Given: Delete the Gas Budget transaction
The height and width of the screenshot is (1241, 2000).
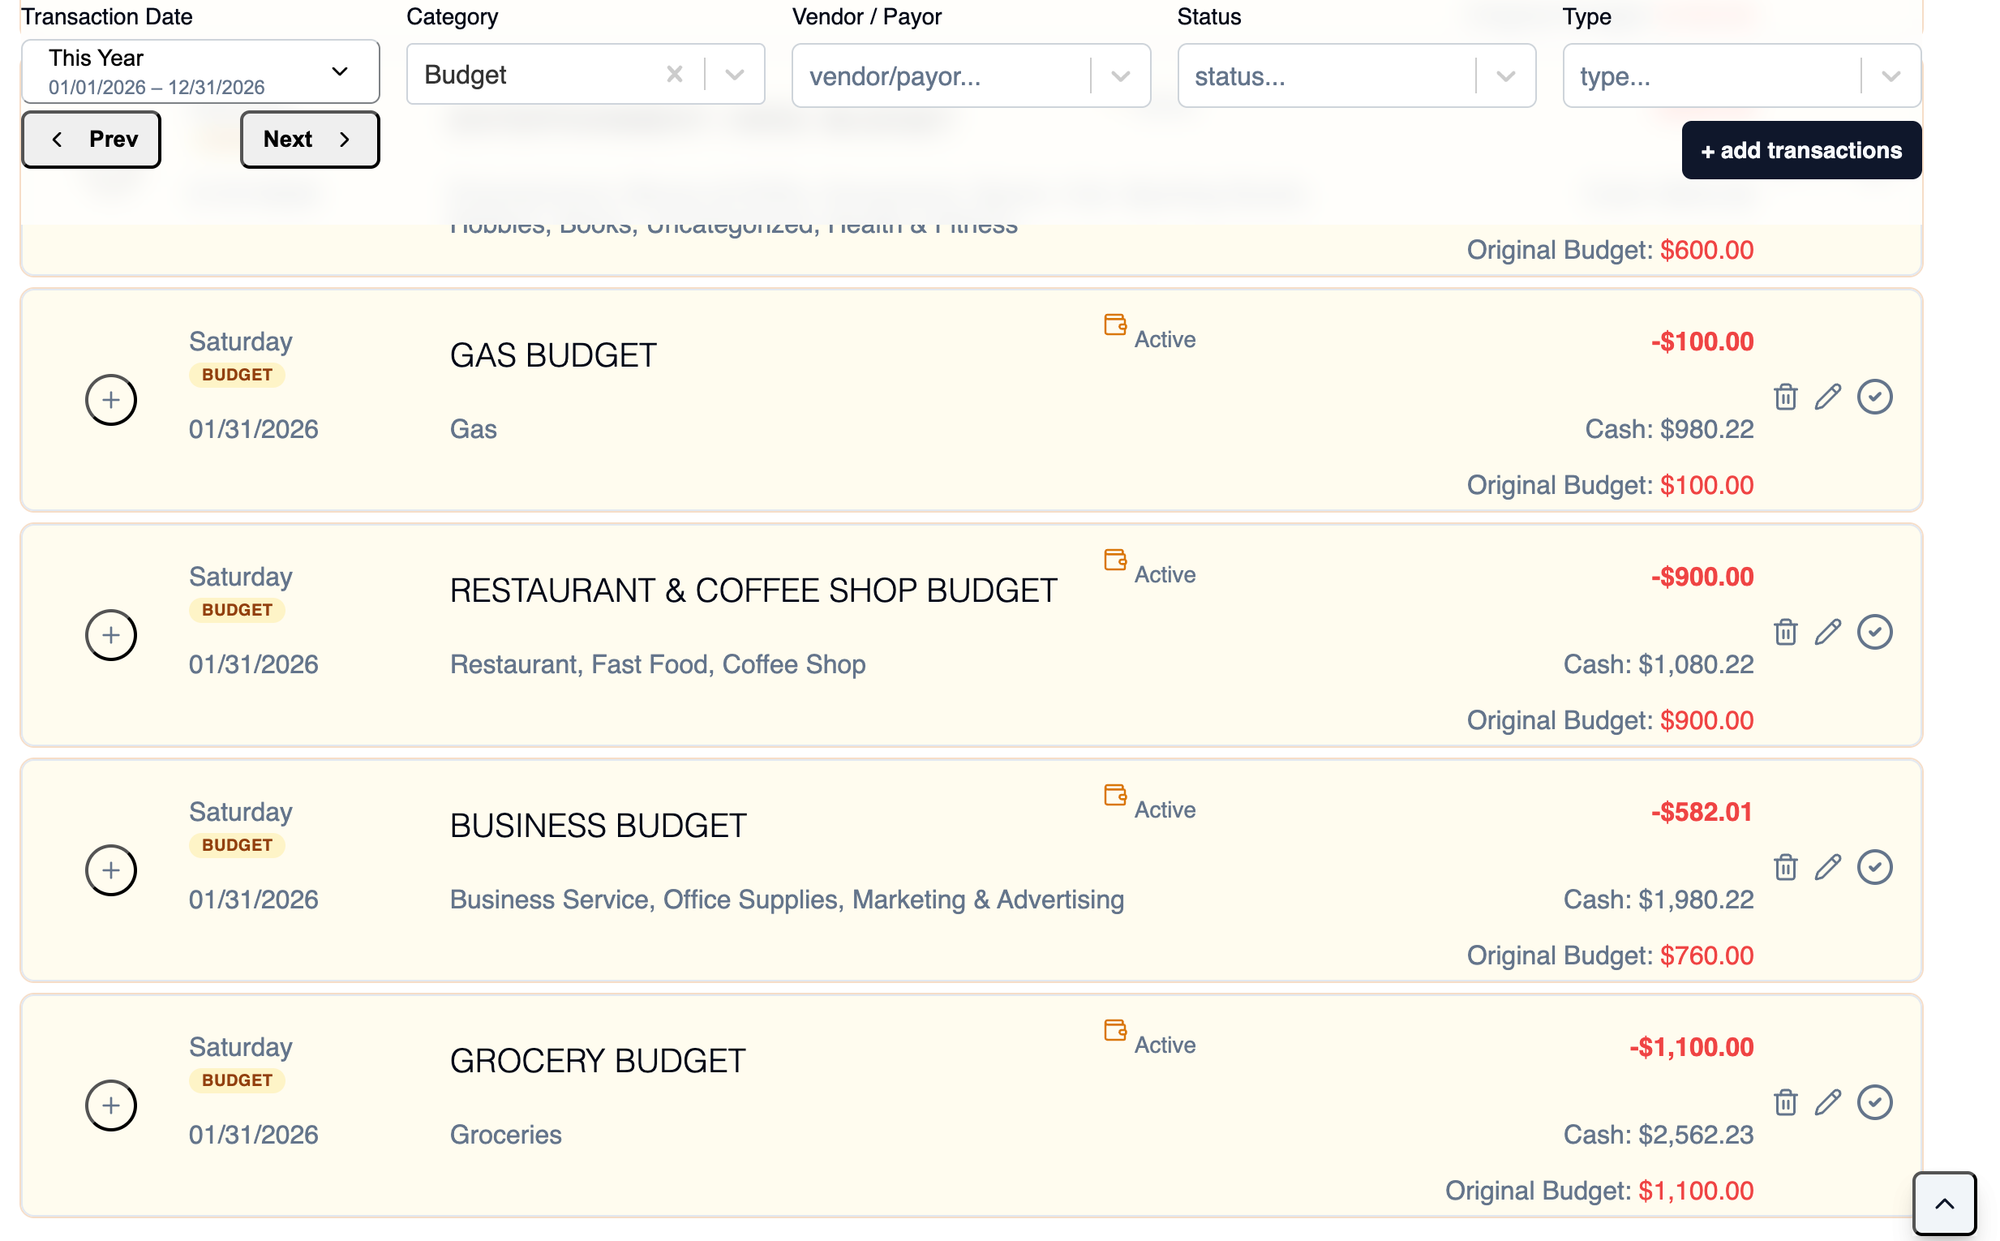Looking at the screenshot, I should pos(1785,397).
